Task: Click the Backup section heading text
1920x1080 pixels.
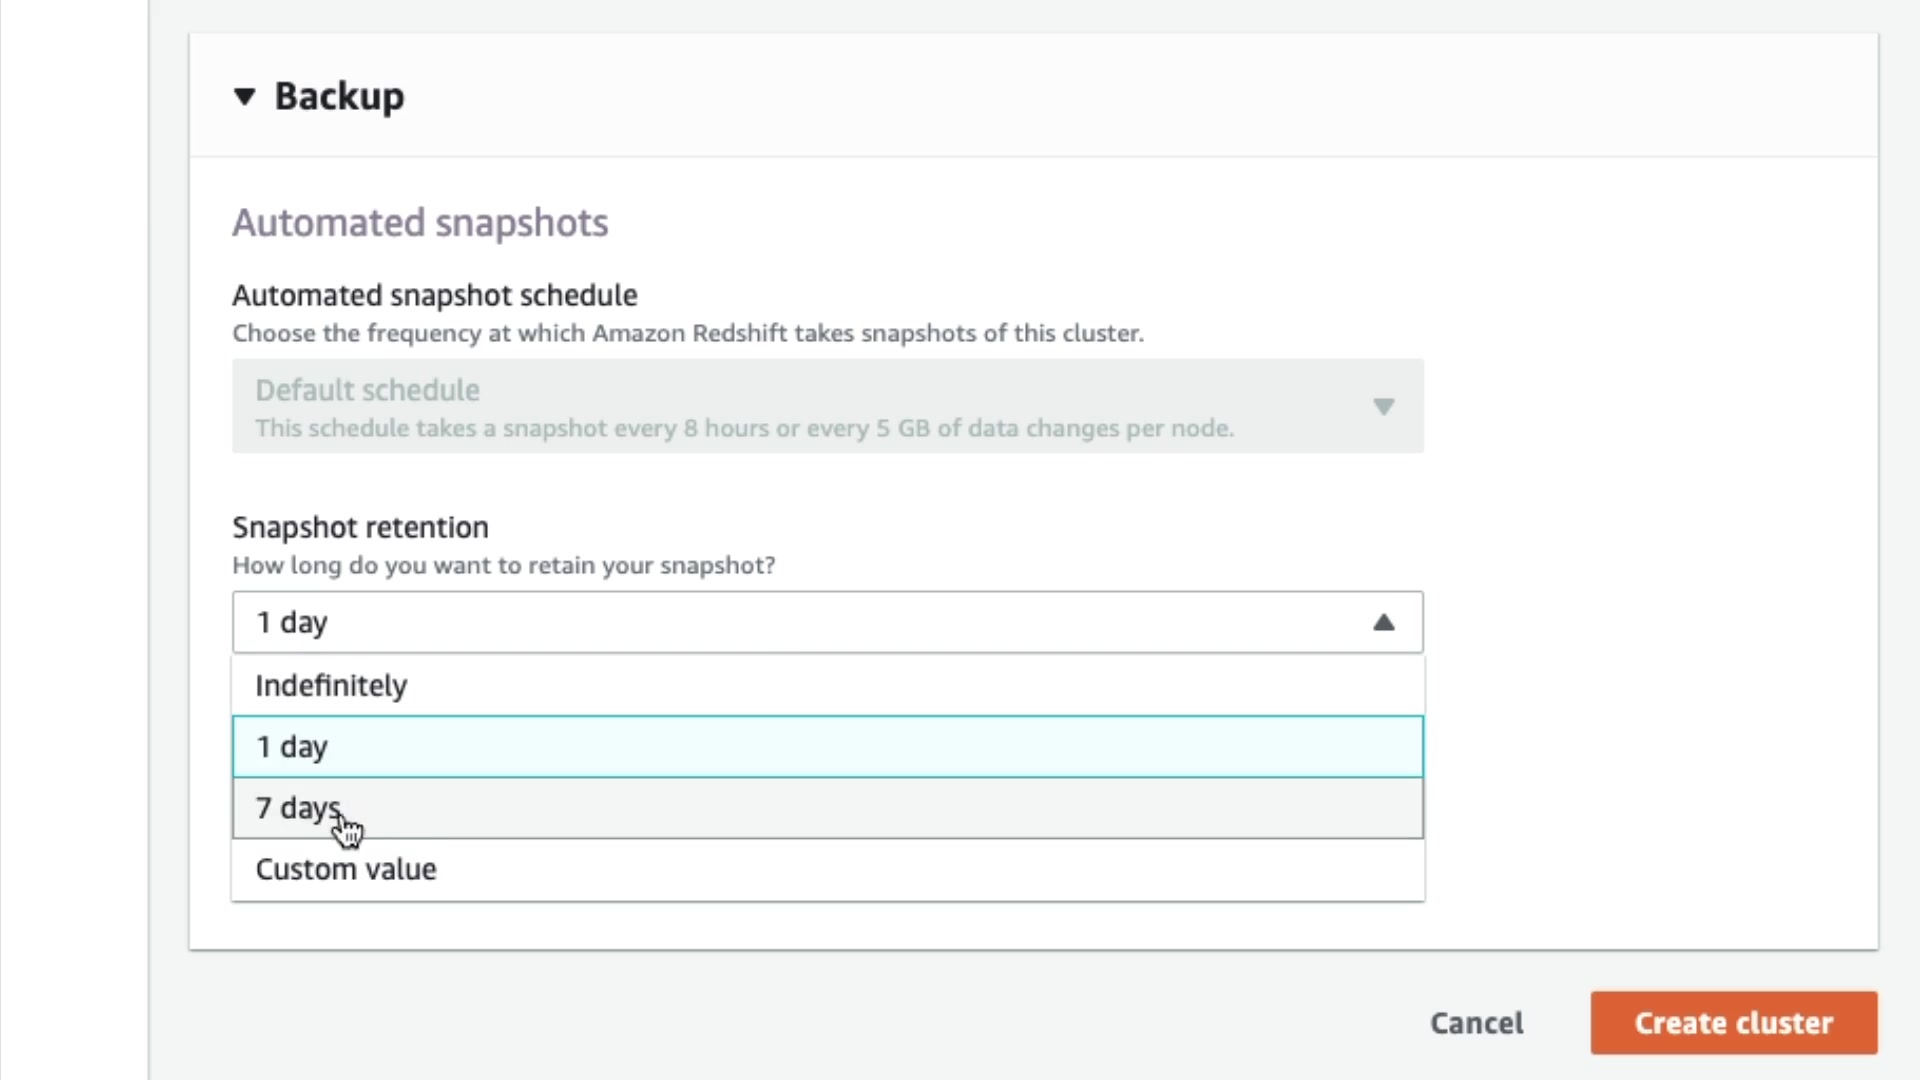Action: pos(339,97)
